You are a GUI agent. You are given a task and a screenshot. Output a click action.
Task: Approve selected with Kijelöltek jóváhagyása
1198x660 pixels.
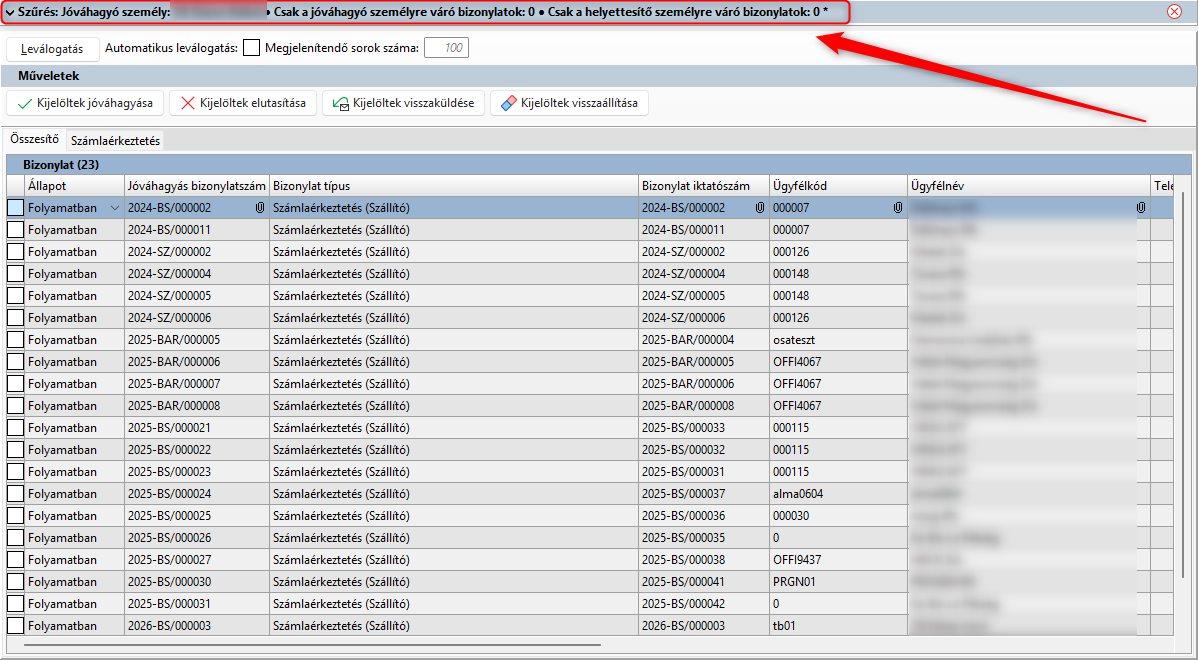click(x=85, y=103)
